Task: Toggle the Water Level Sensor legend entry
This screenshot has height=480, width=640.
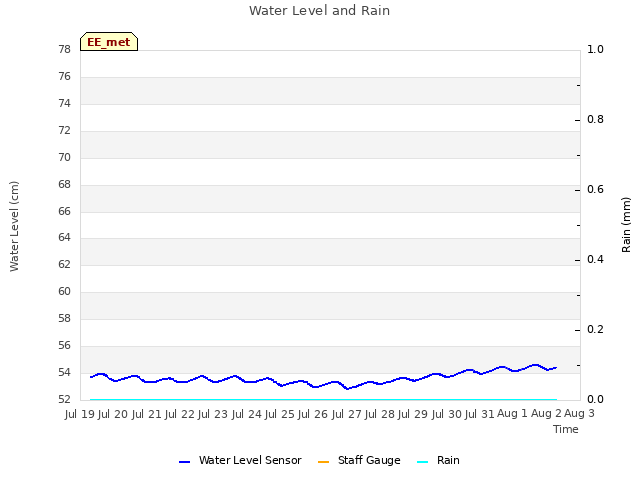Action: coord(240,460)
